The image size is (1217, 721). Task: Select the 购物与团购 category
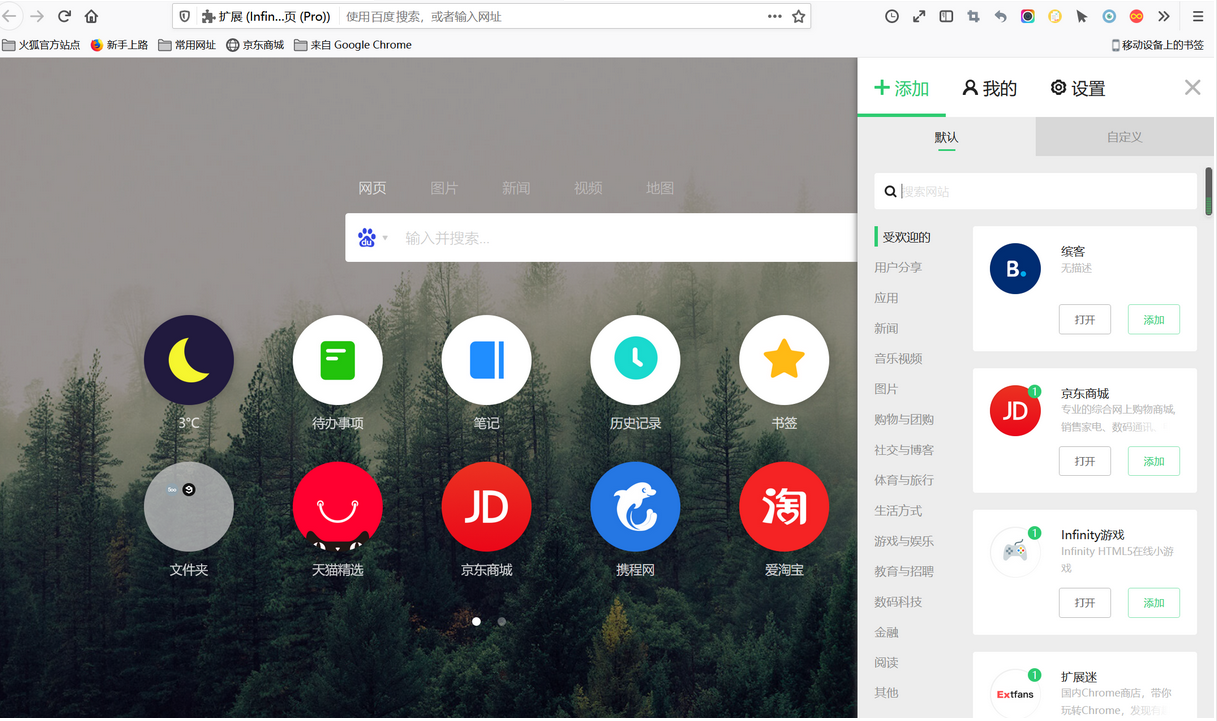point(904,419)
